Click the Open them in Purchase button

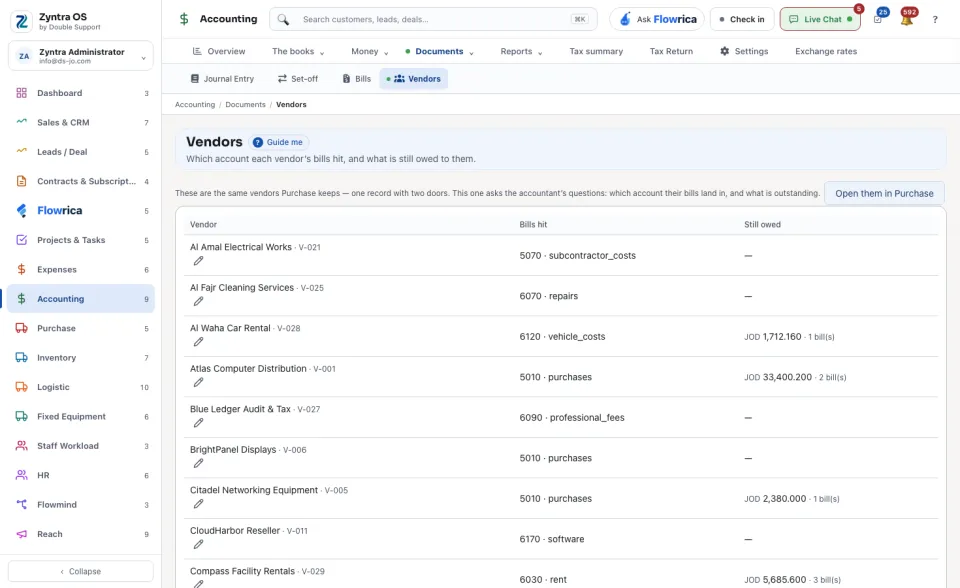pos(884,194)
